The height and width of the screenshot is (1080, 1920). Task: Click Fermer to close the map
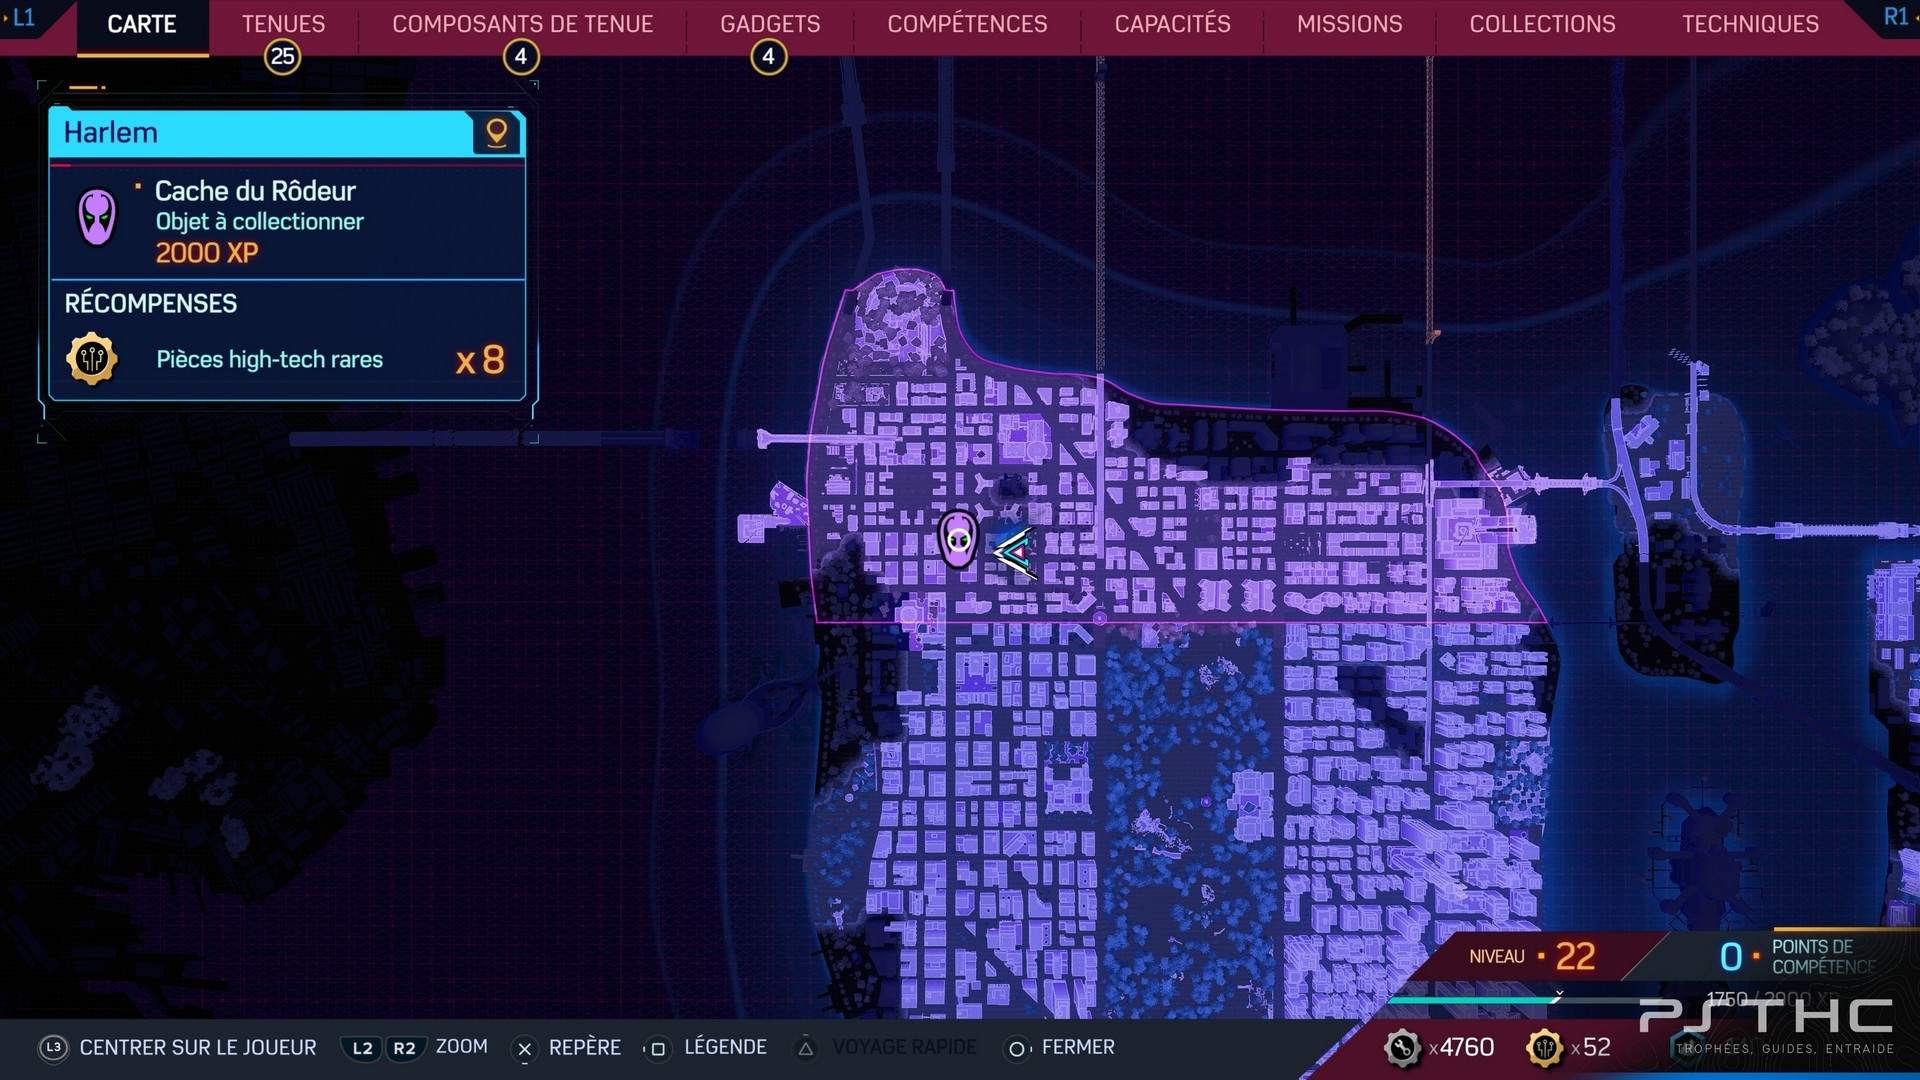point(1078,1047)
